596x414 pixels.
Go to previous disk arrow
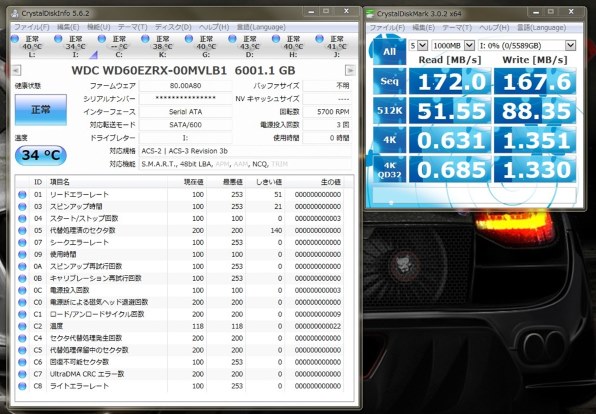point(16,70)
